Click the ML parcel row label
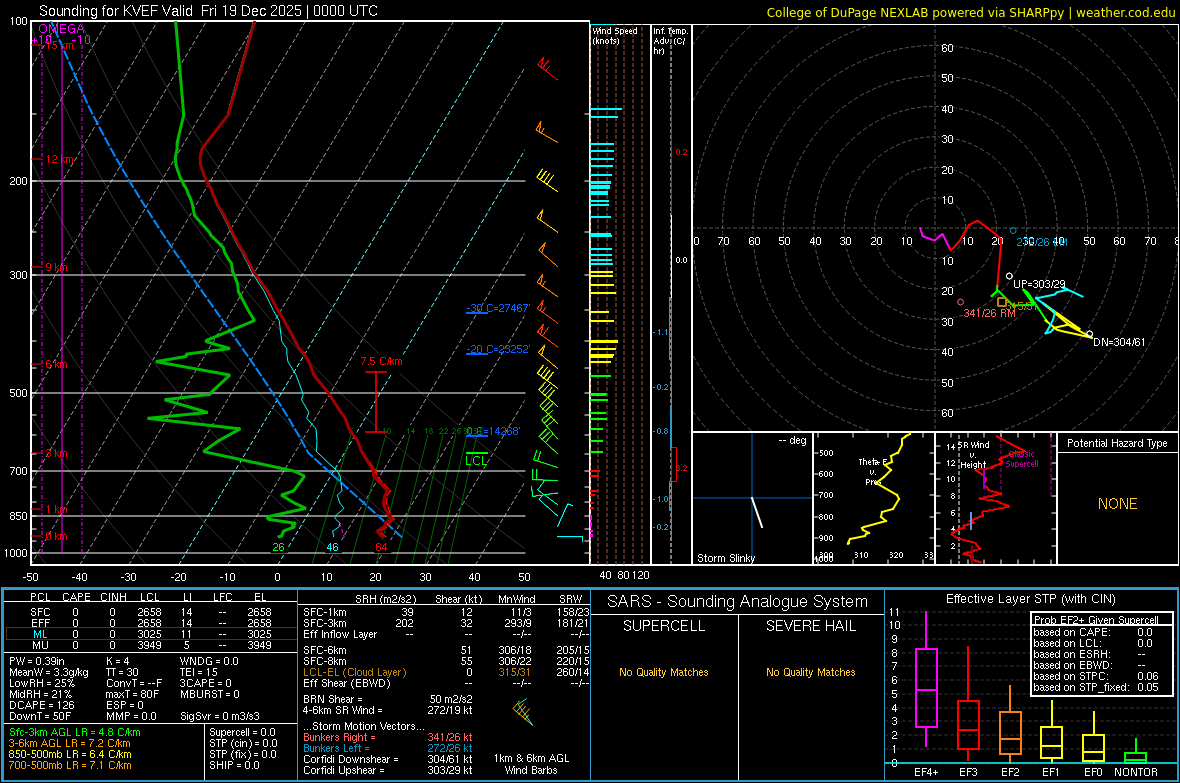This screenshot has height=783, width=1180. 41,634
